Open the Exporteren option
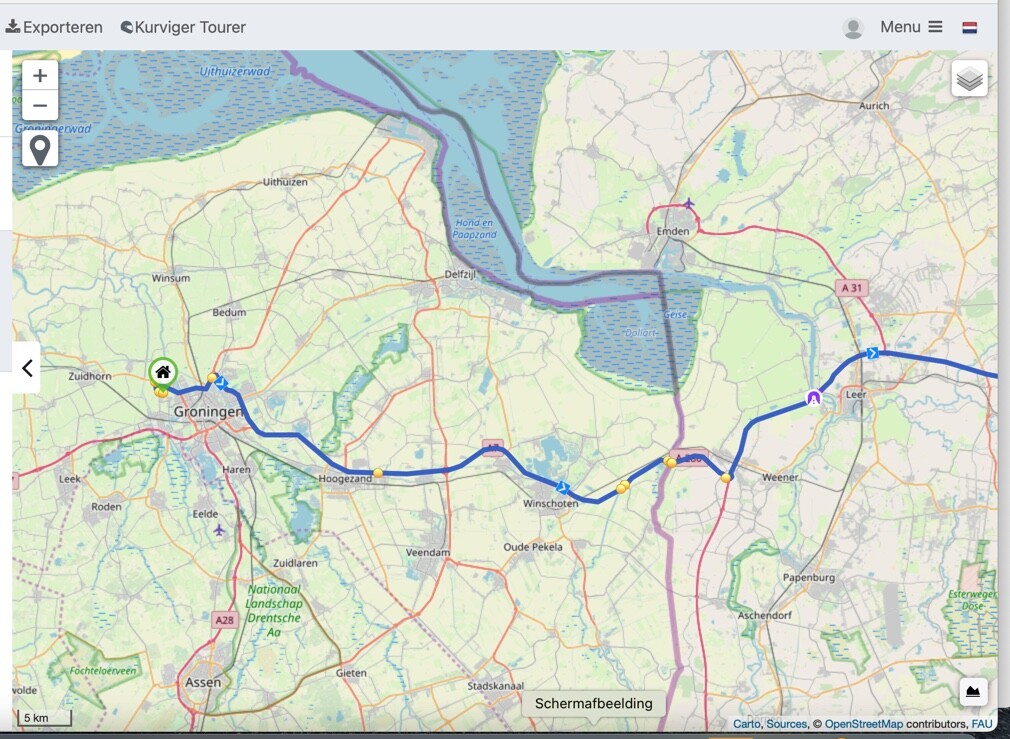 pos(54,27)
